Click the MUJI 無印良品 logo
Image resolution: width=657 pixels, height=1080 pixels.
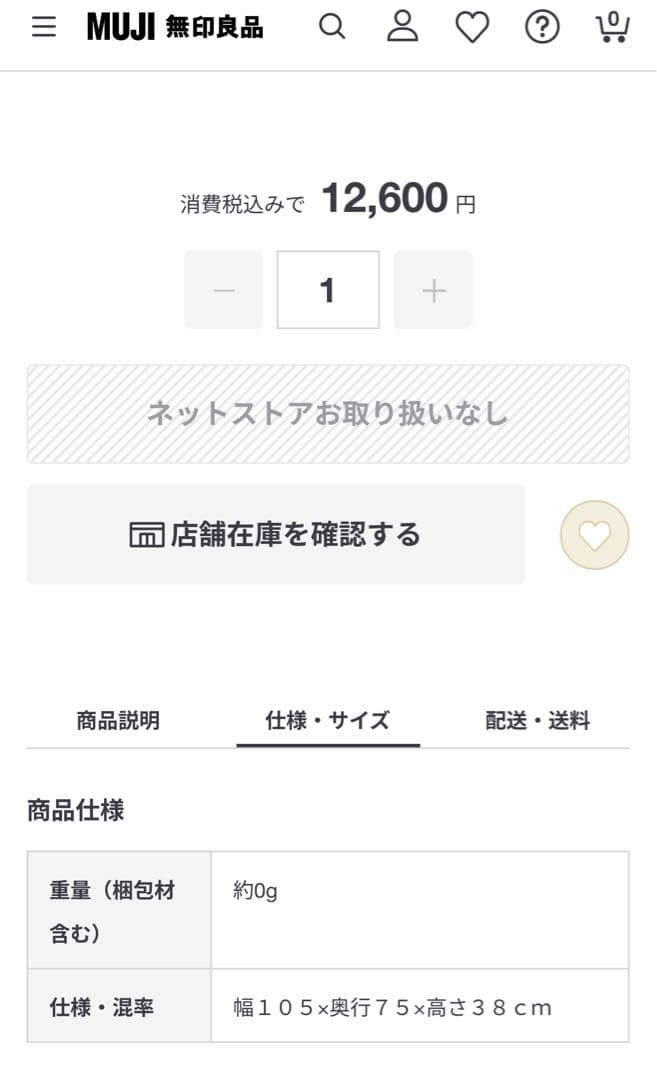176,27
